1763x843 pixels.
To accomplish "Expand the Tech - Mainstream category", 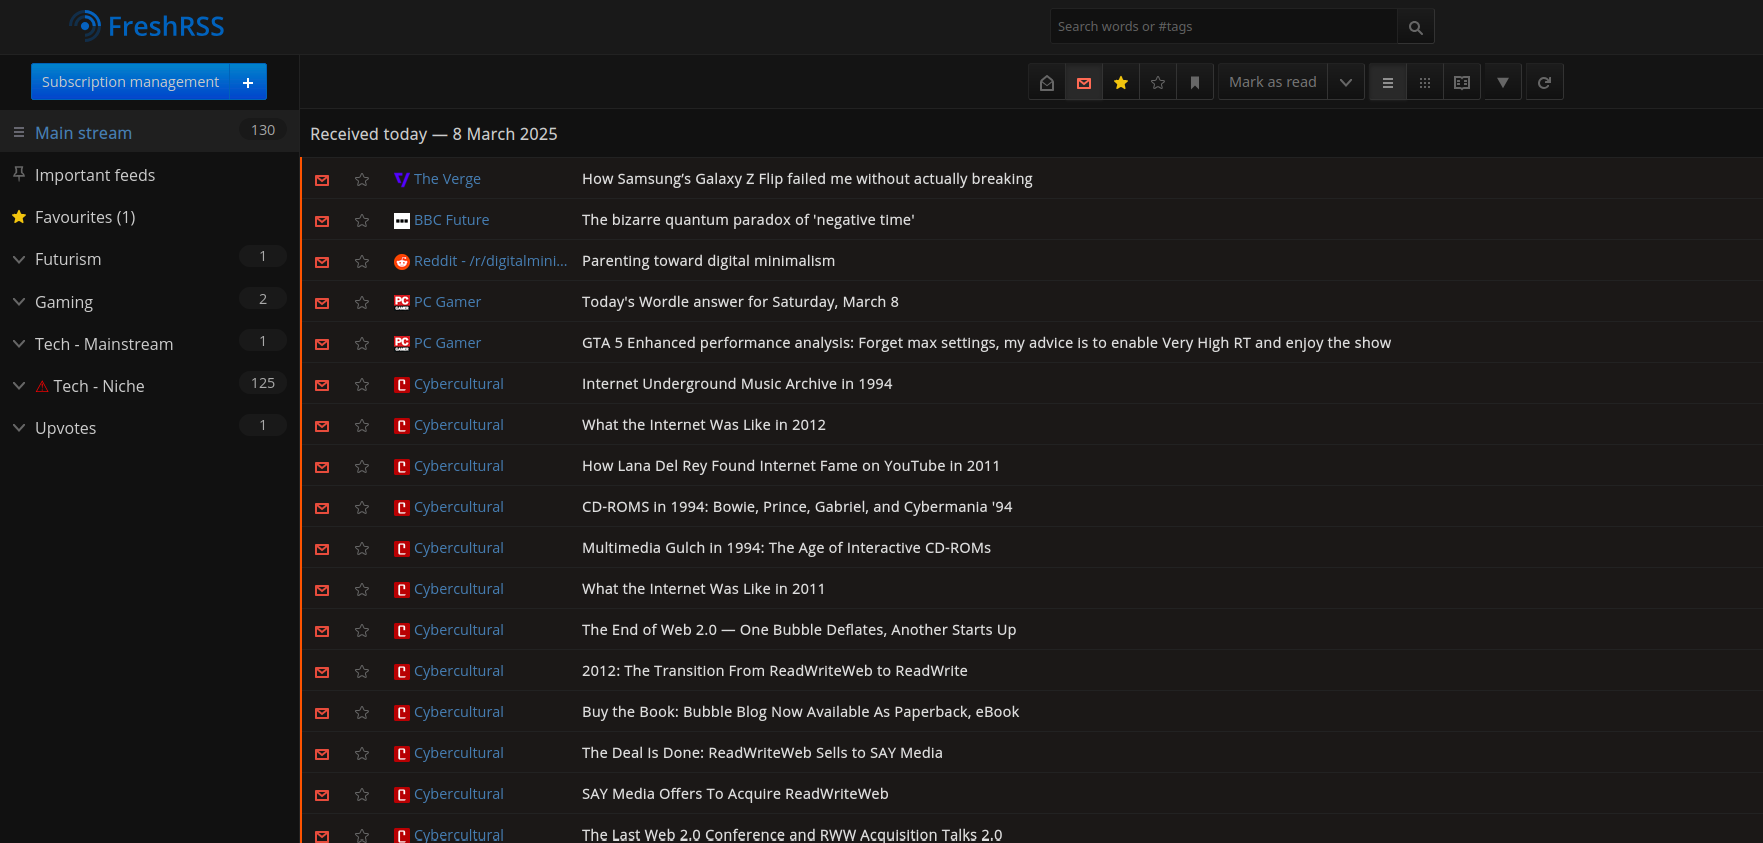I will [x=19, y=344].
